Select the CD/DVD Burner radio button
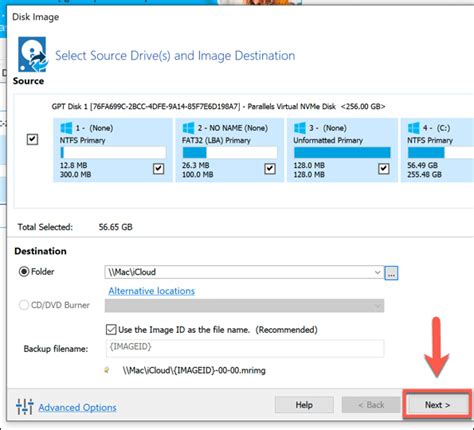This screenshot has height=430, width=474. [24, 305]
